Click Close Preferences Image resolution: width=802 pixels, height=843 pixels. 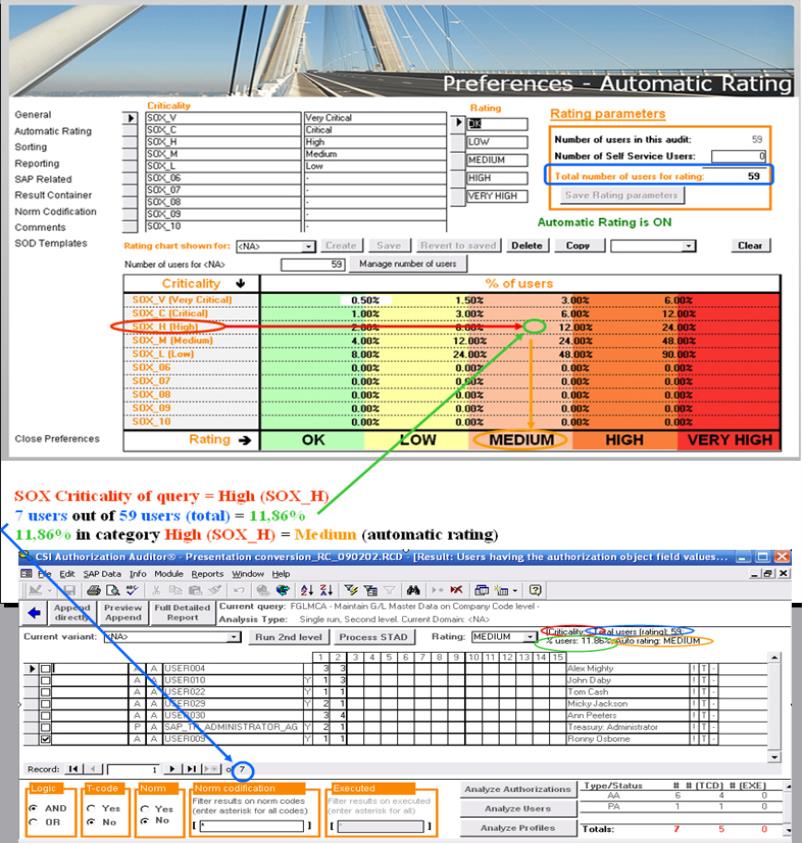click(57, 439)
